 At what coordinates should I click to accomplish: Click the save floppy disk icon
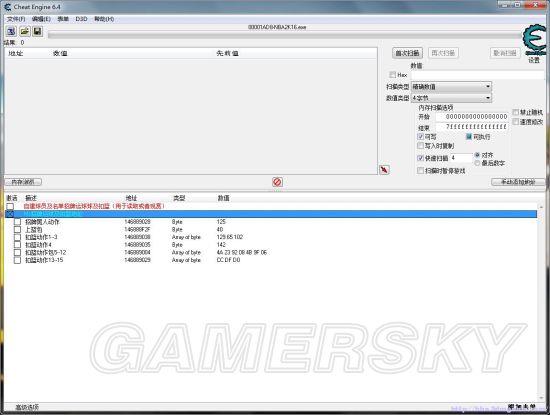point(37,31)
